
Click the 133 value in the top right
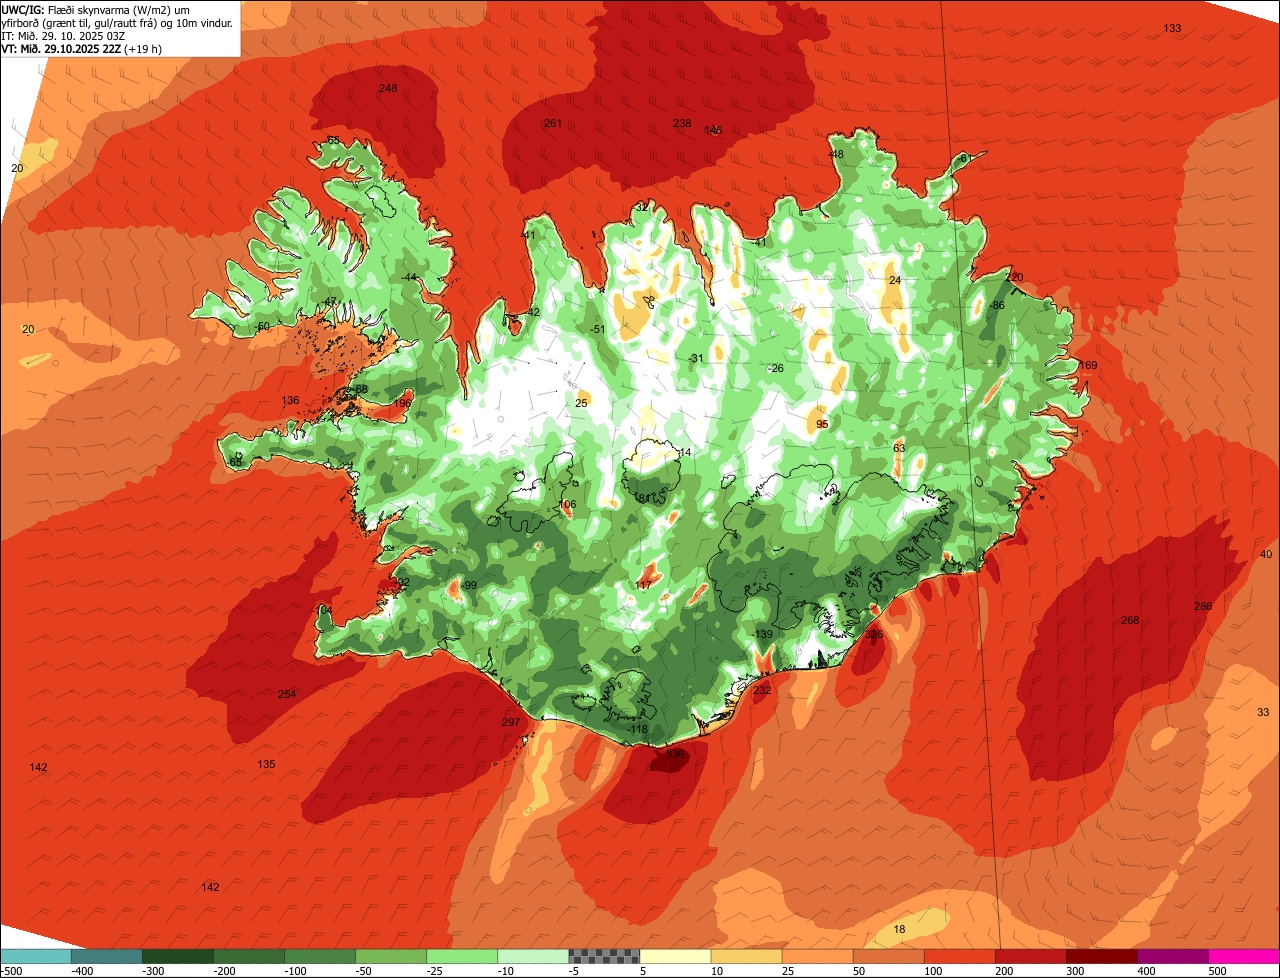point(1172,28)
